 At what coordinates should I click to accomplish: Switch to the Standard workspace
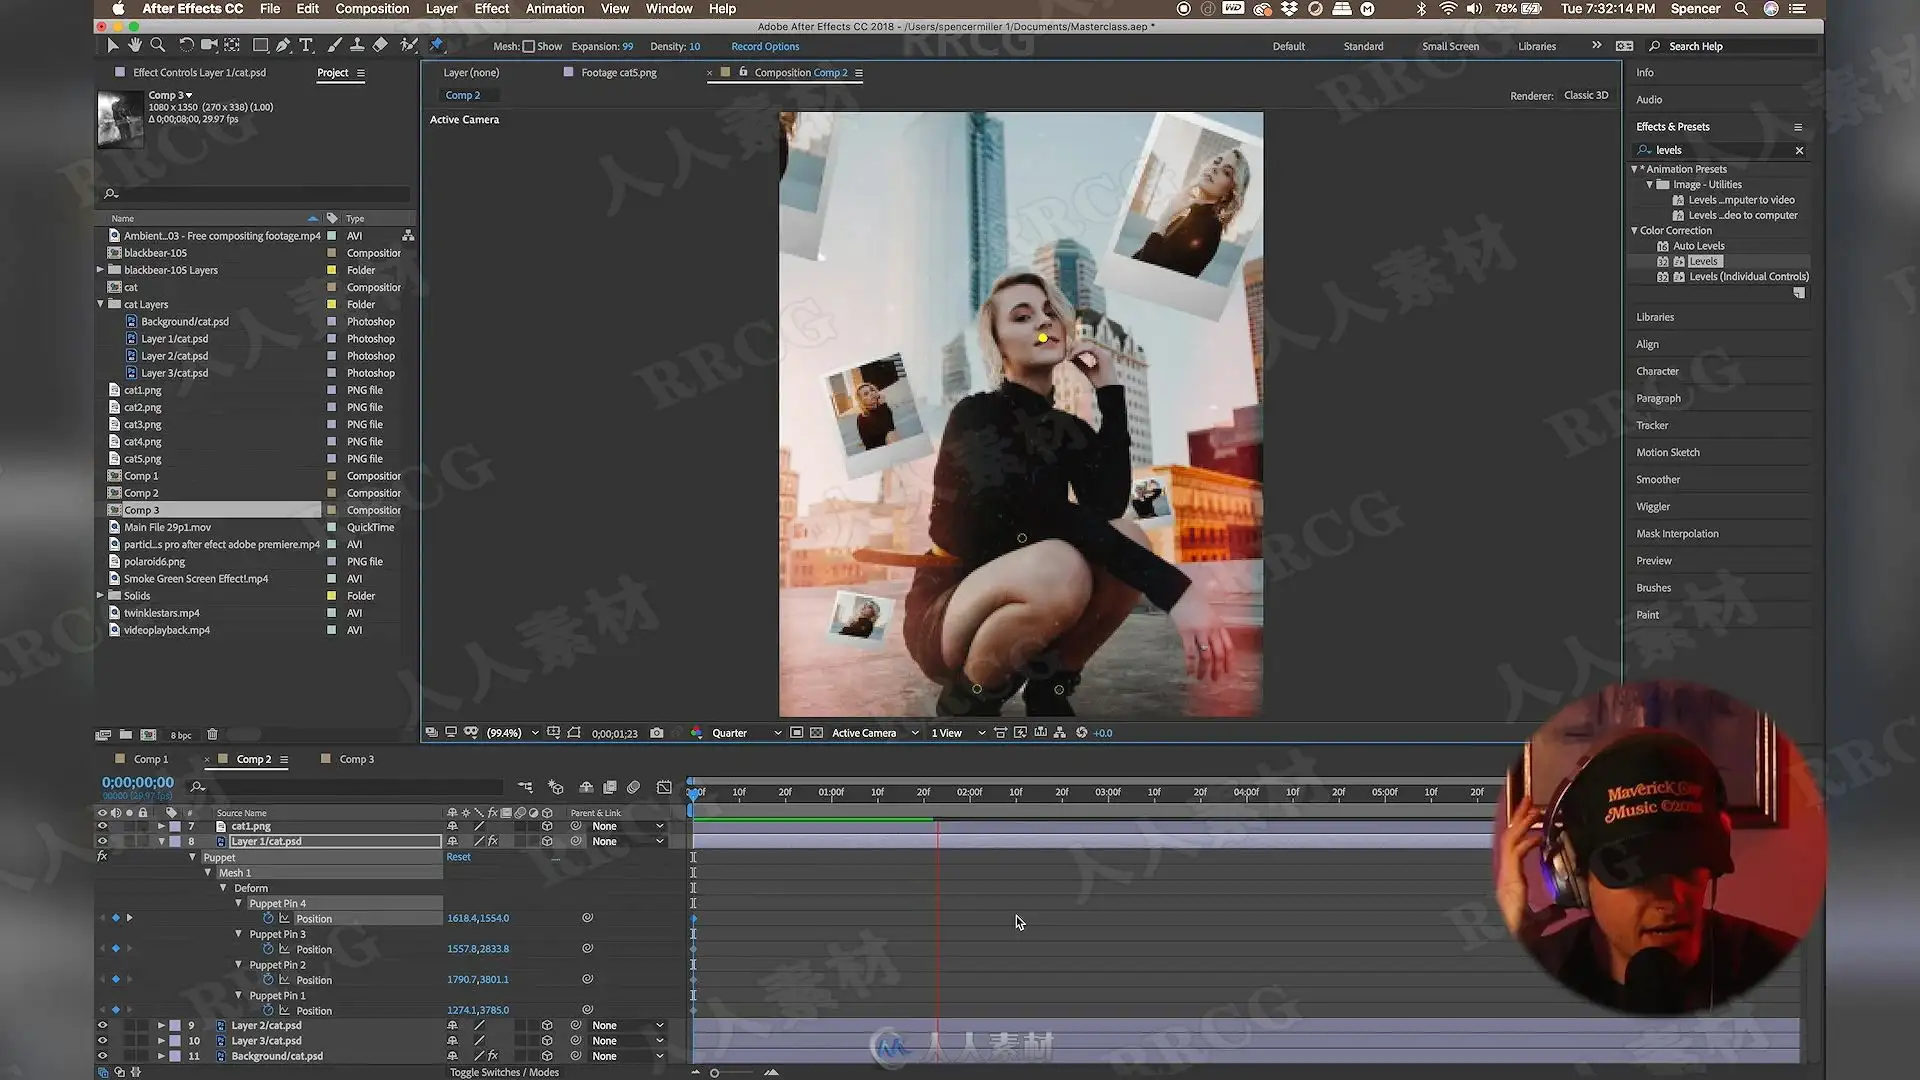[1363, 46]
